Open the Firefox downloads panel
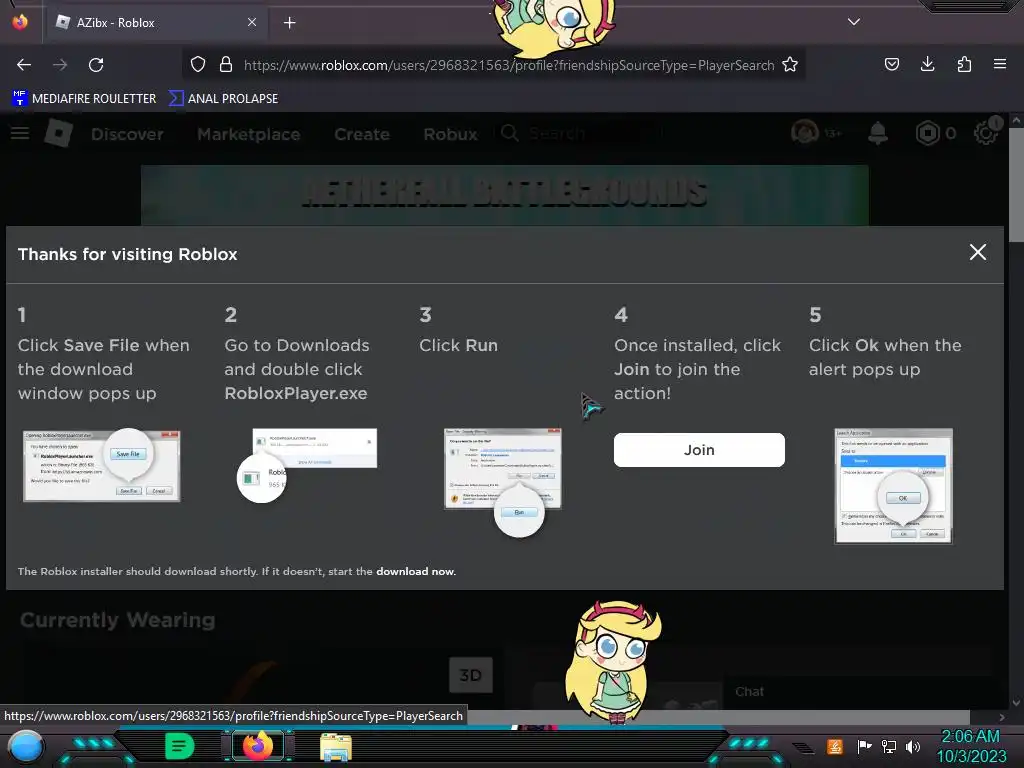The image size is (1024, 768). [x=927, y=64]
